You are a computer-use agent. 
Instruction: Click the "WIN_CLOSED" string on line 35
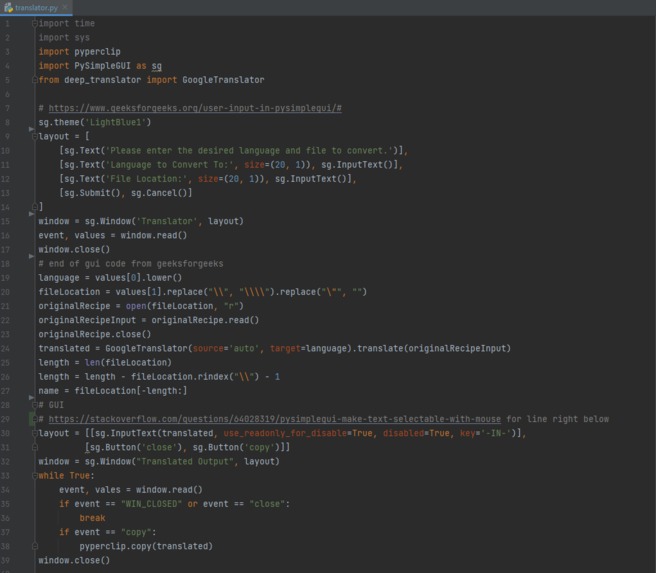pyautogui.click(x=151, y=504)
